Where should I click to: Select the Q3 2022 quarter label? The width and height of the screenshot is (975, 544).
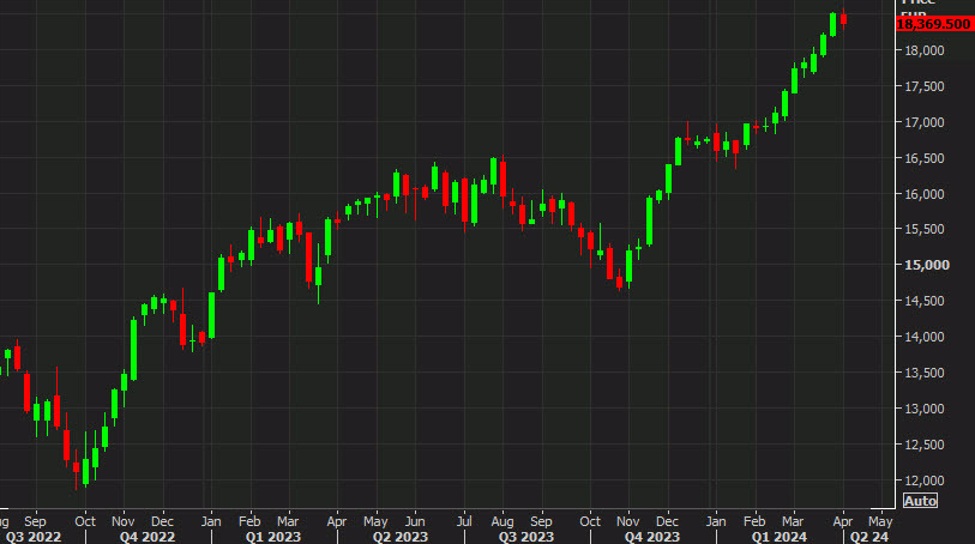tap(34, 537)
